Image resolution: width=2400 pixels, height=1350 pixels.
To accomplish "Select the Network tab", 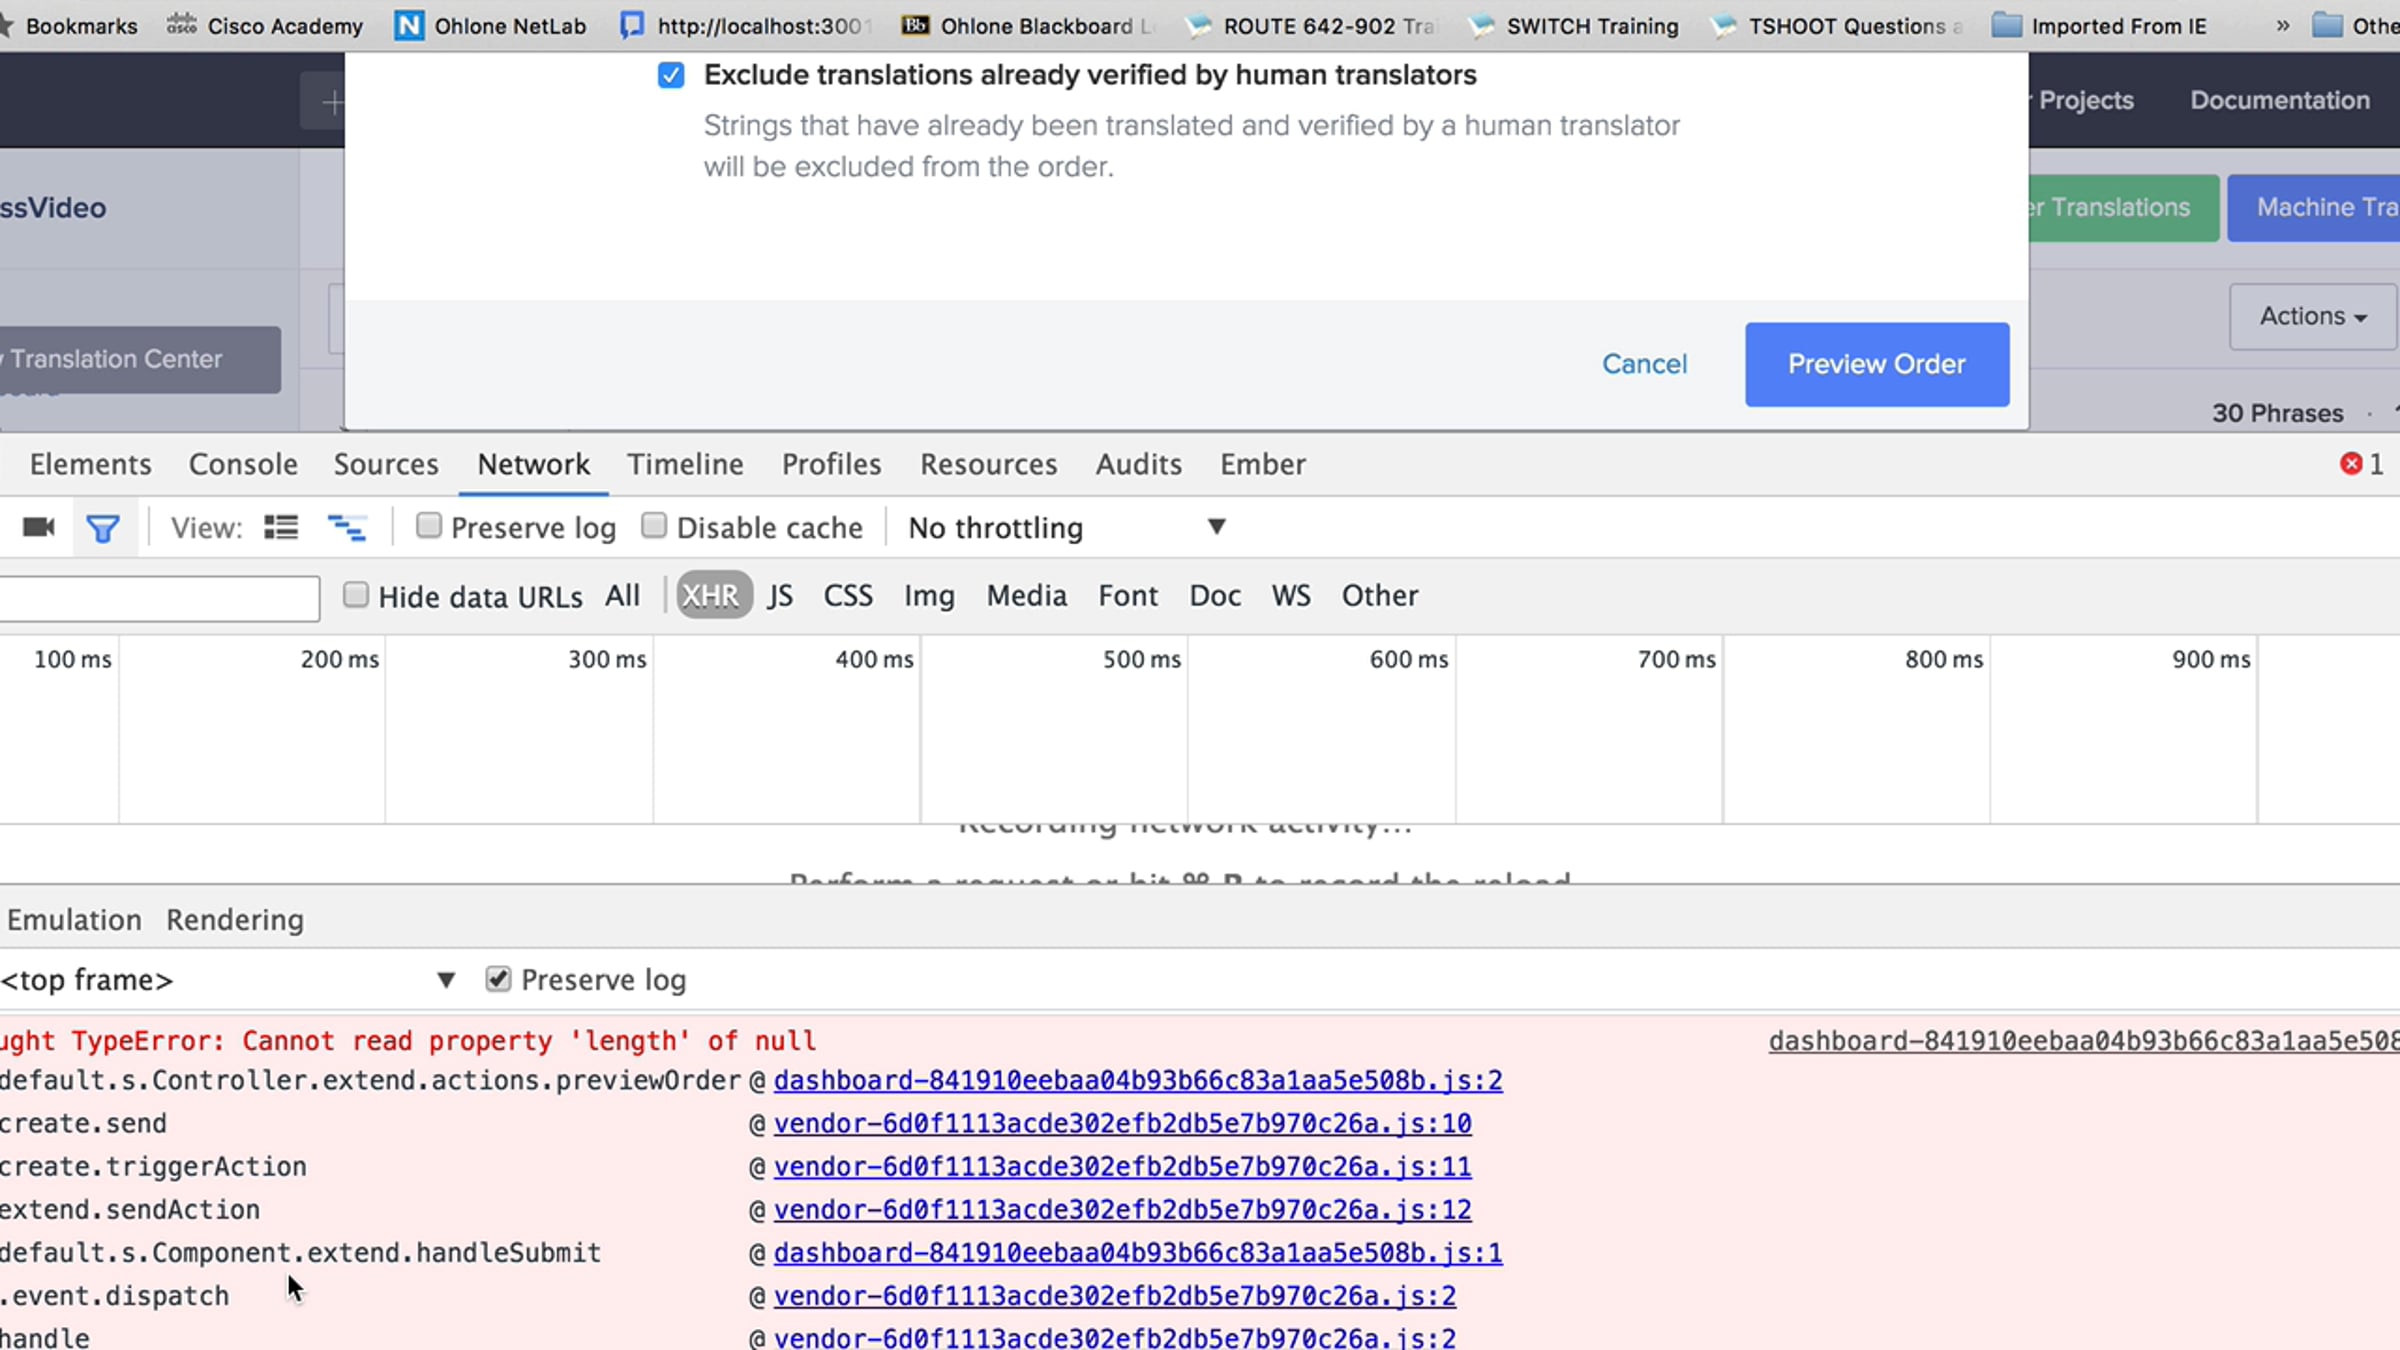I will pyautogui.click(x=533, y=464).
